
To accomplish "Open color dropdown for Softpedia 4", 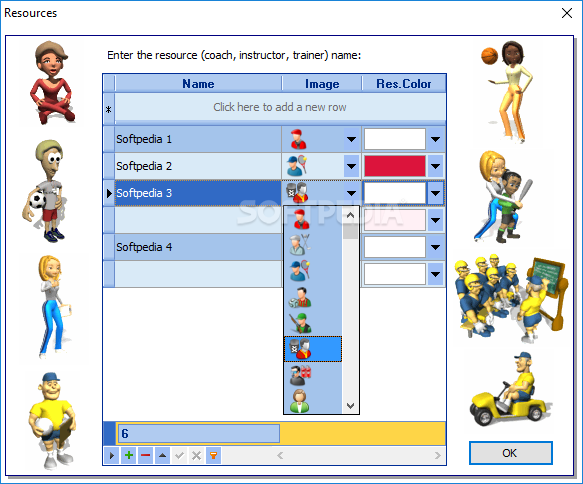I will pyautogui.click(x=435, y=247).
